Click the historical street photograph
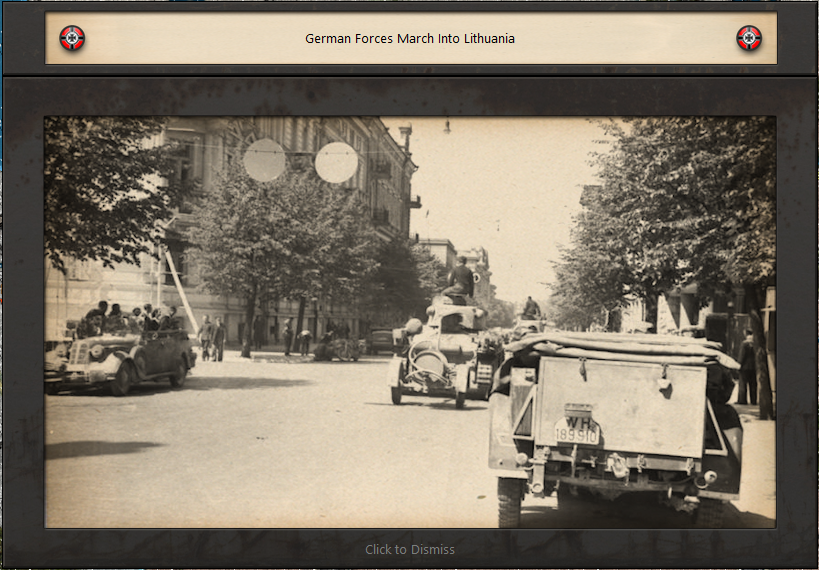 [410, 322]
